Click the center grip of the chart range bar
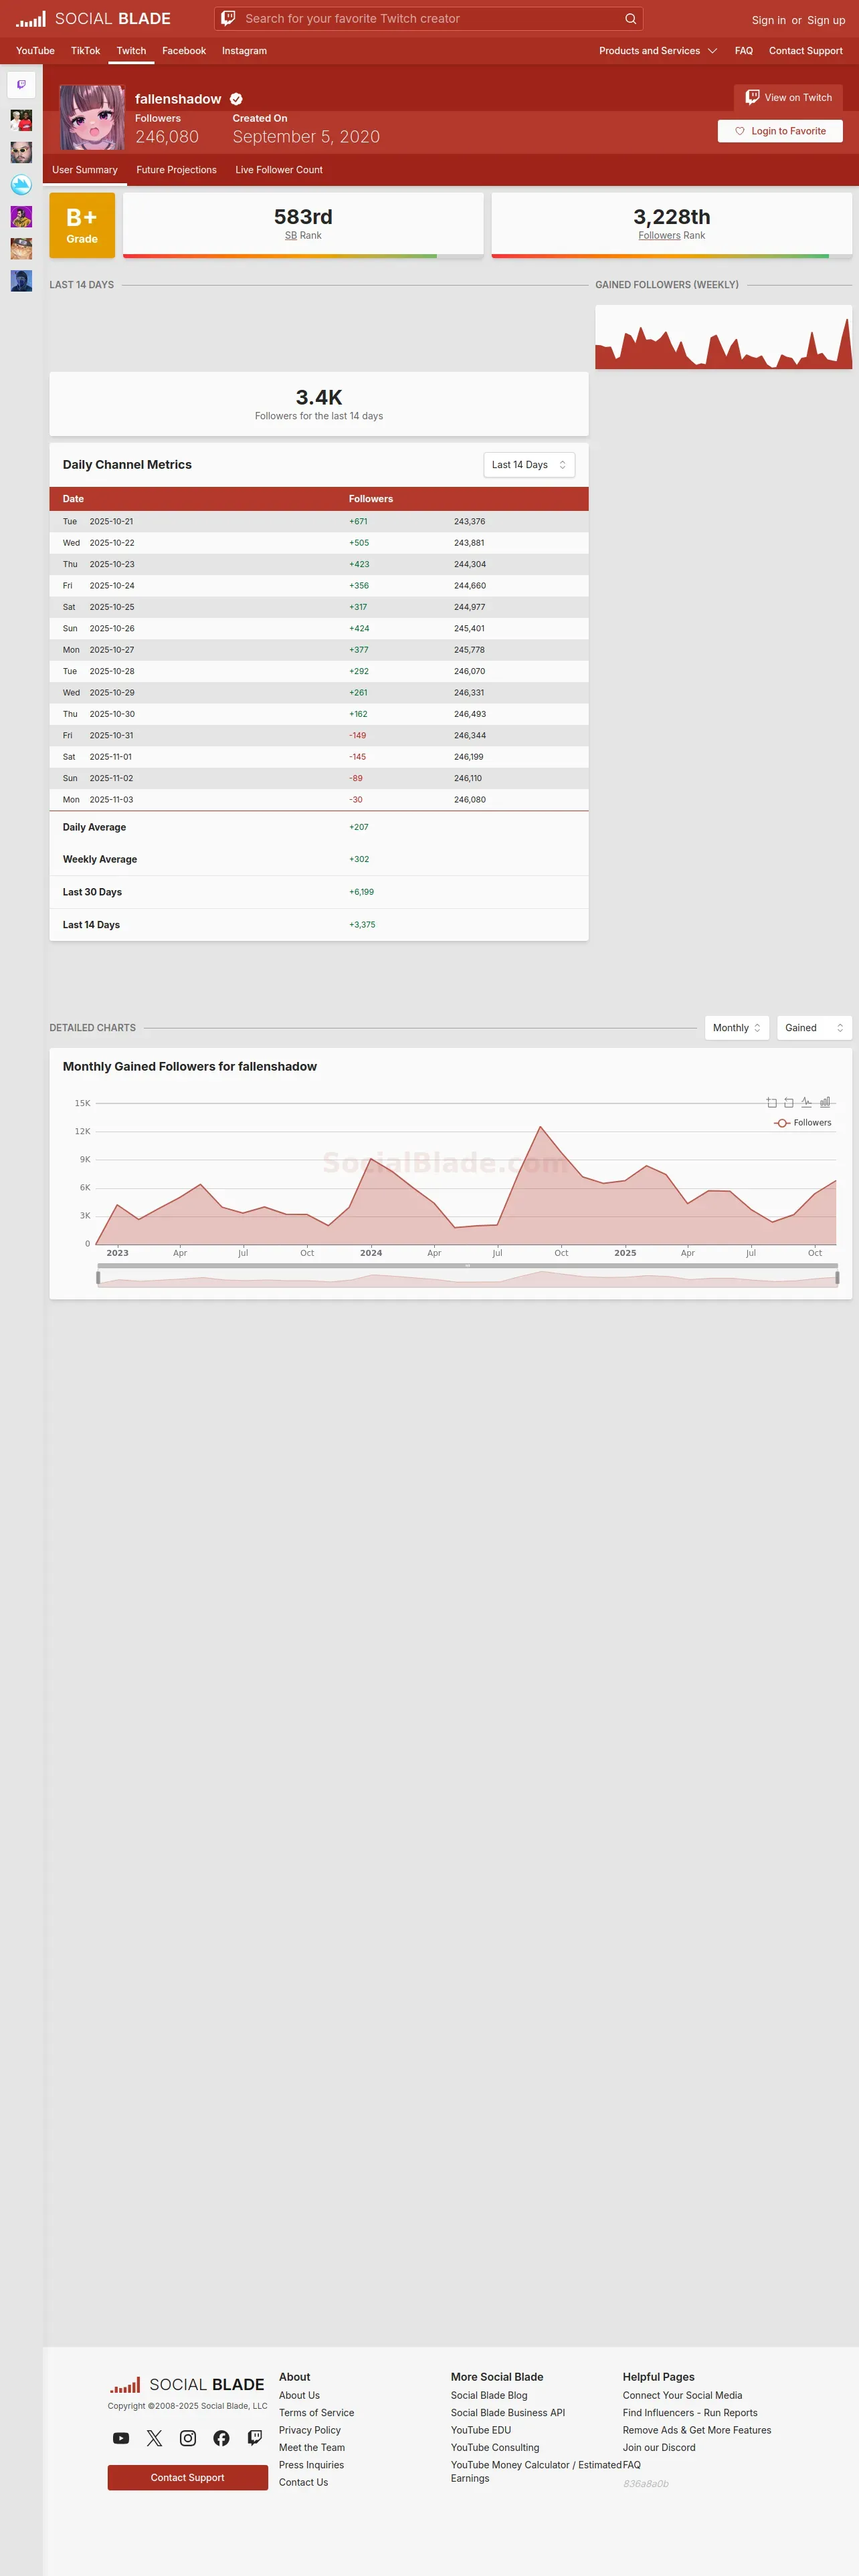Screen dimensions: 859x2576 coord(467,1266)
